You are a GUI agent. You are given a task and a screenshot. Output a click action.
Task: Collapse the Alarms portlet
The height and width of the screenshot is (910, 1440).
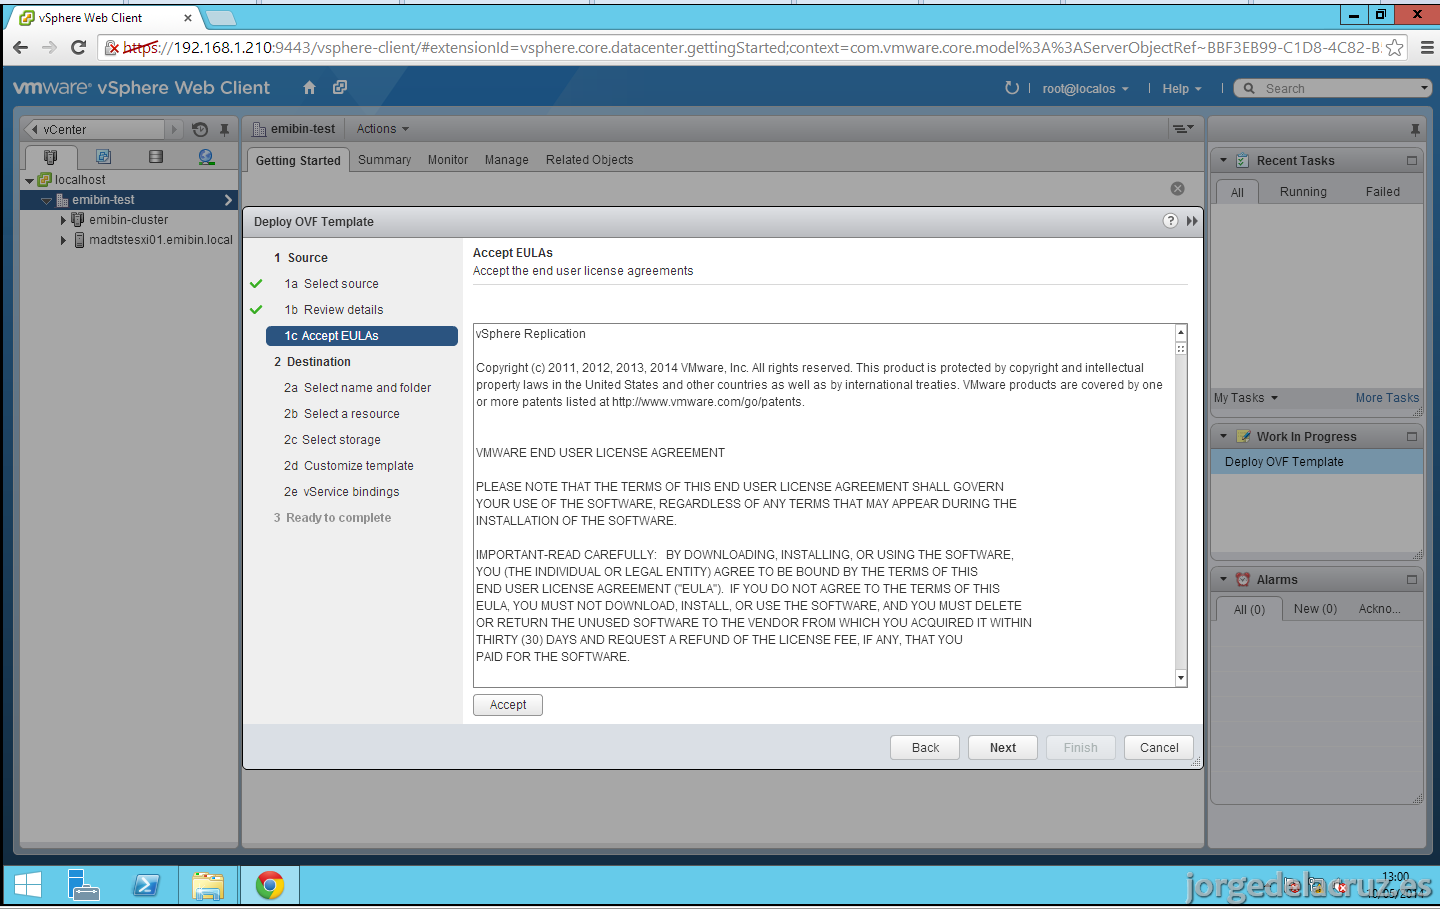click(x=1223, y=579)
